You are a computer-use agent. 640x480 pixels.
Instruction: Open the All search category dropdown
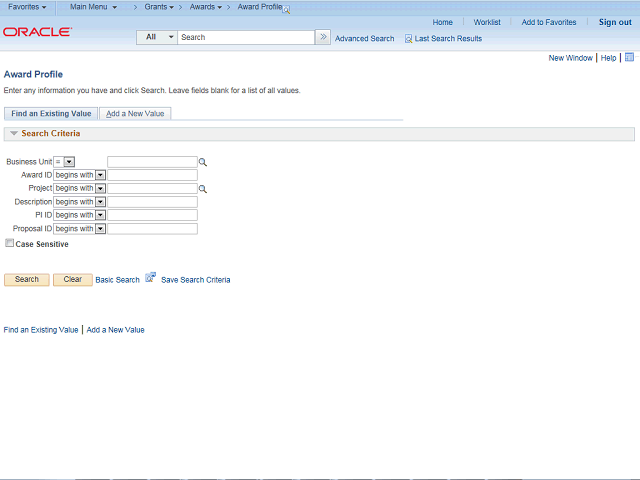(x=157, y=37)
